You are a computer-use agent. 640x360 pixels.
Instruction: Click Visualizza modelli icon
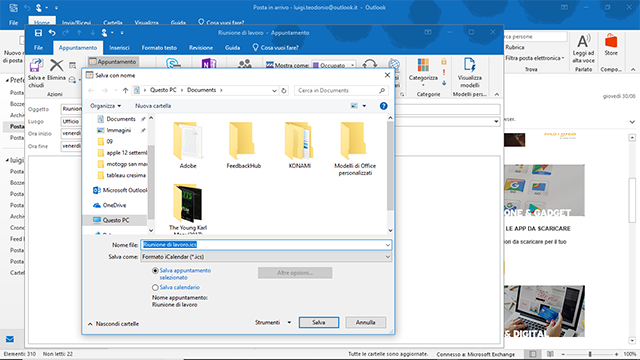tap(469, 65)
